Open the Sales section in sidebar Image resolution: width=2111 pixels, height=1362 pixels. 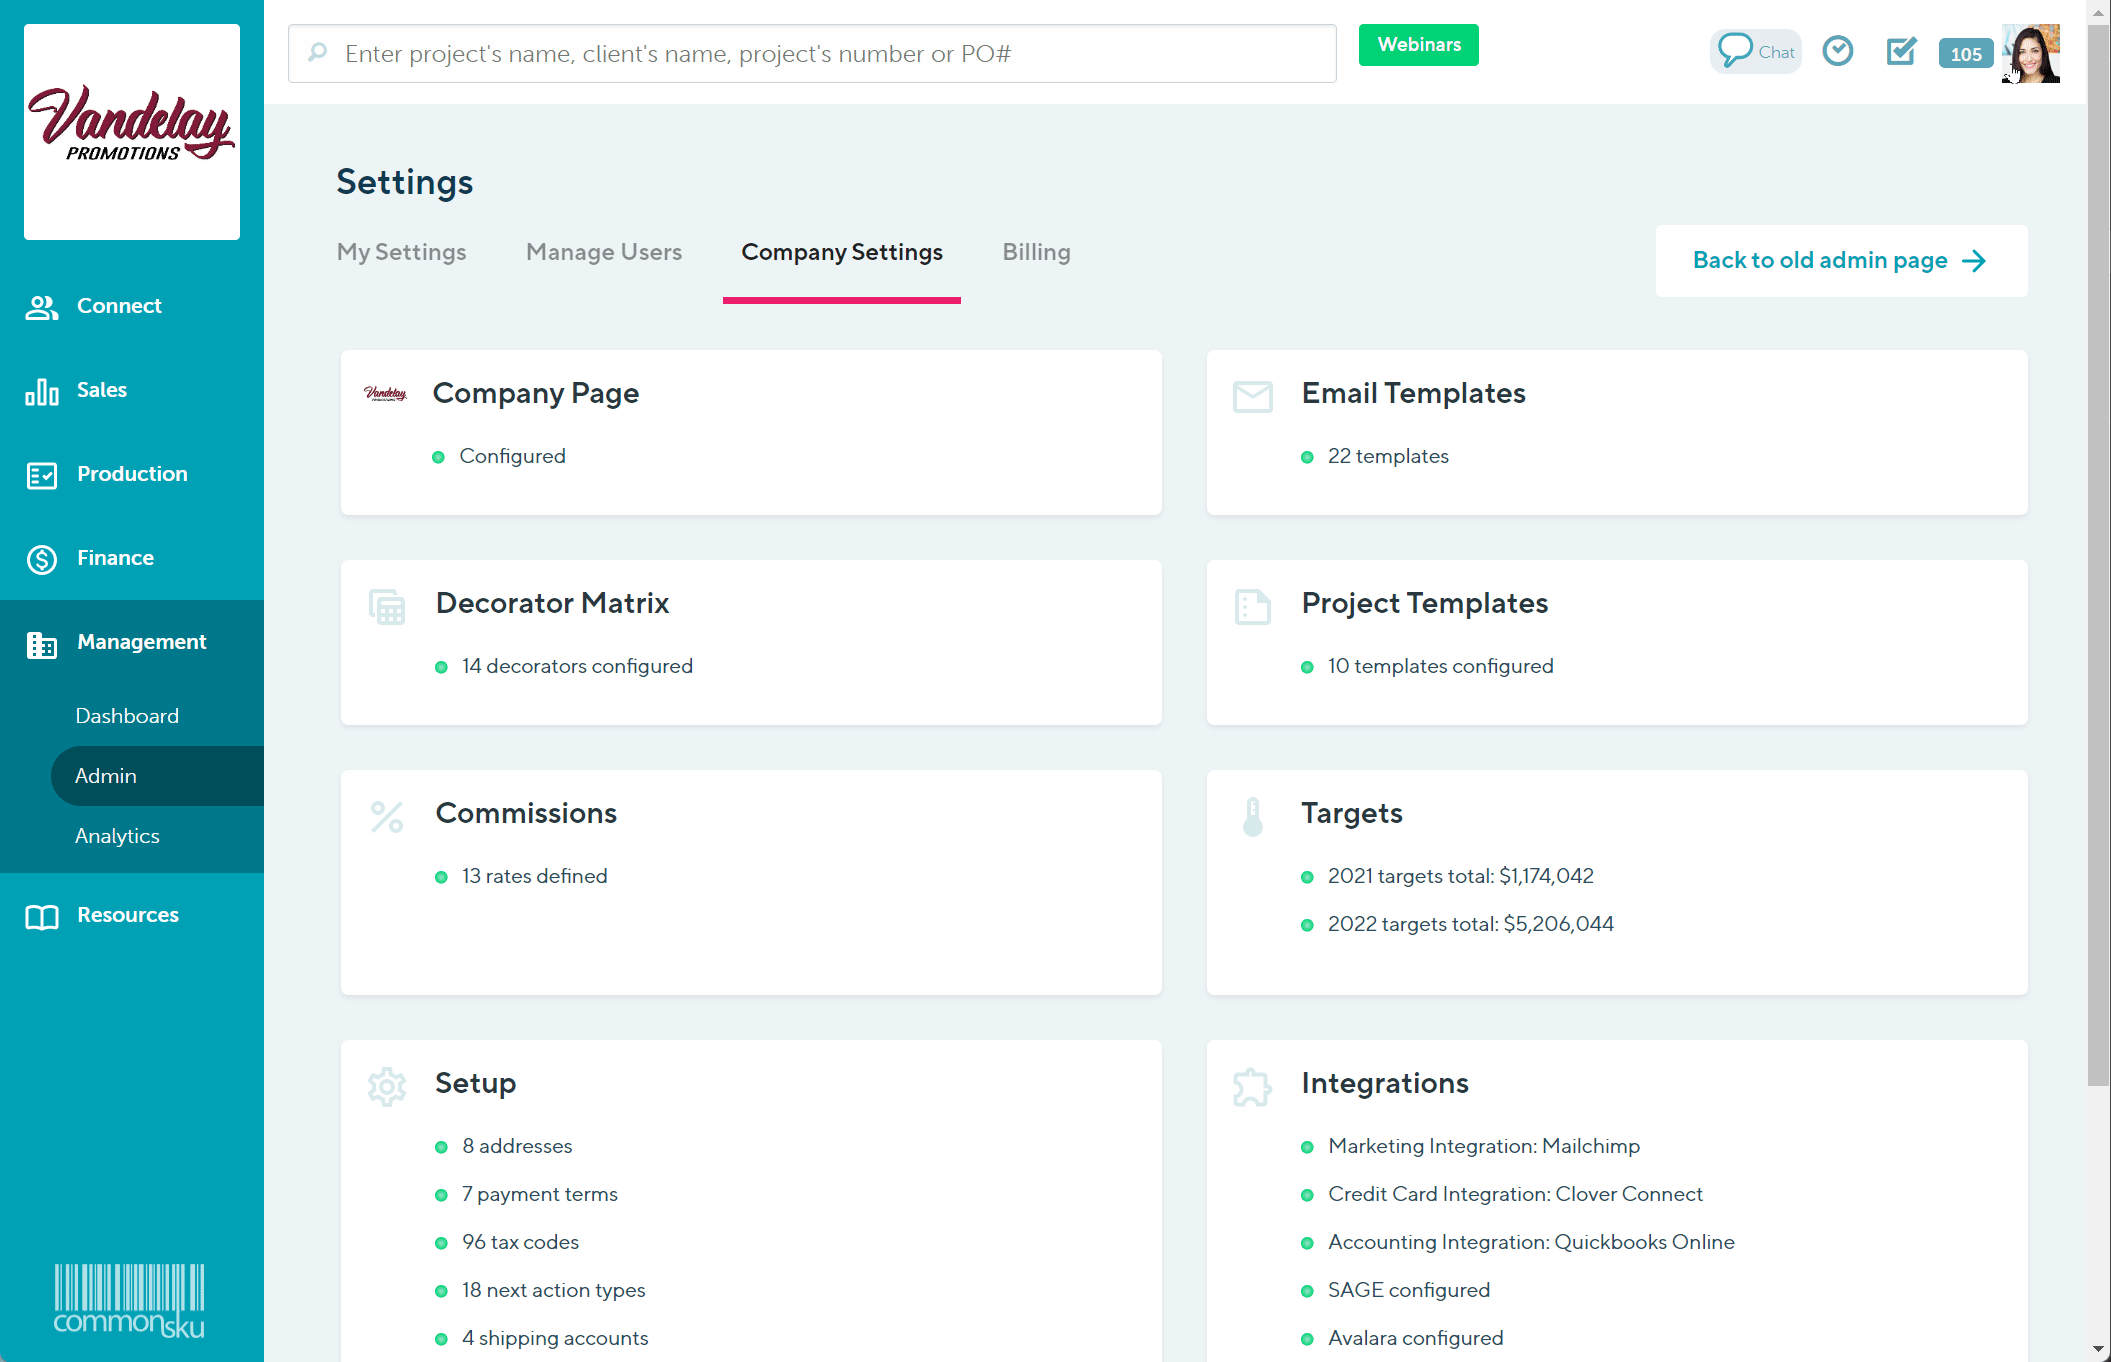point(101,390)
